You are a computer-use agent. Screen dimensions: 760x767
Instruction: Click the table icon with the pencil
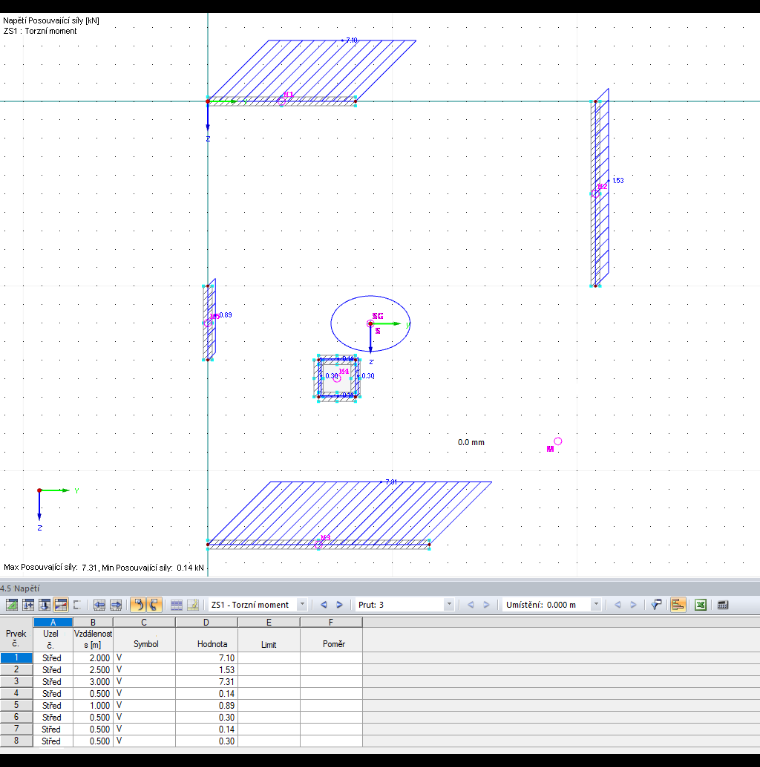click(x=193, y=605)
